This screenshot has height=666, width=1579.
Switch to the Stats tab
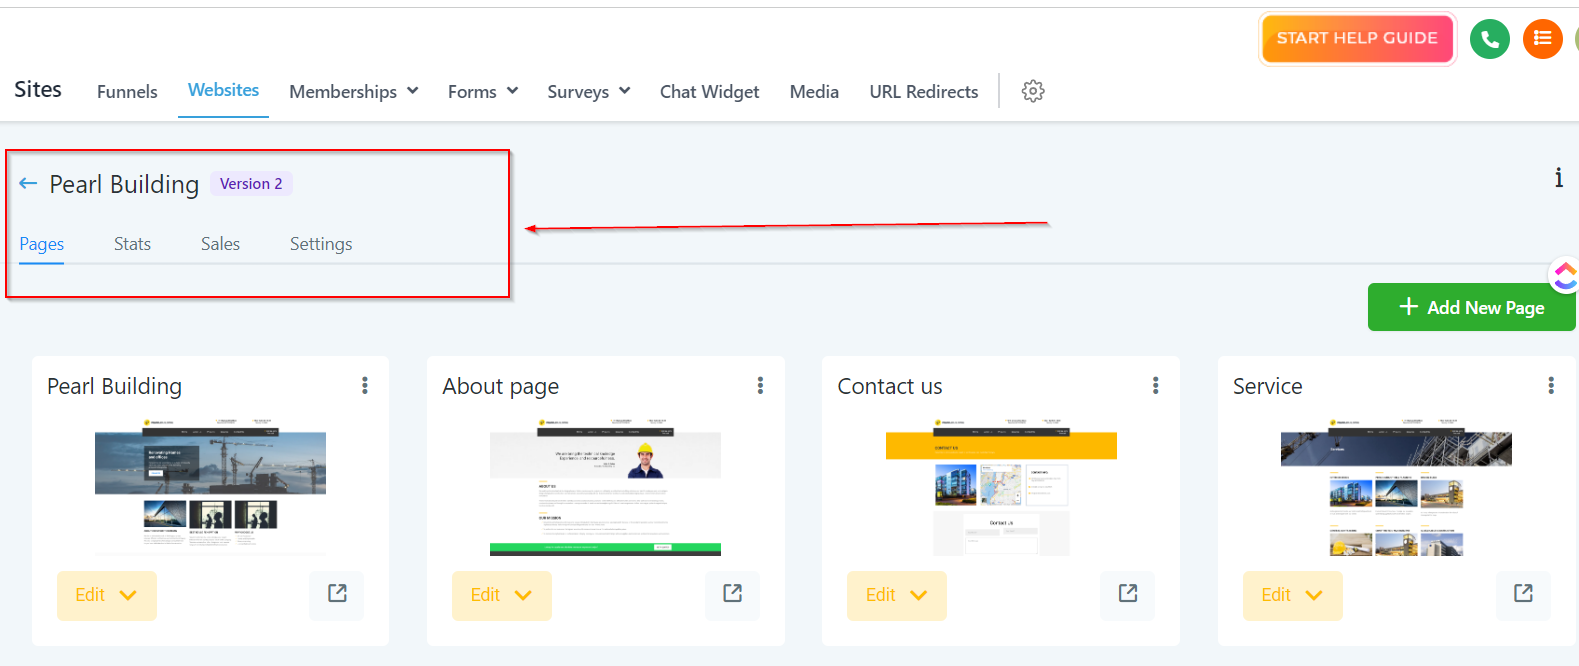point(132,244)
